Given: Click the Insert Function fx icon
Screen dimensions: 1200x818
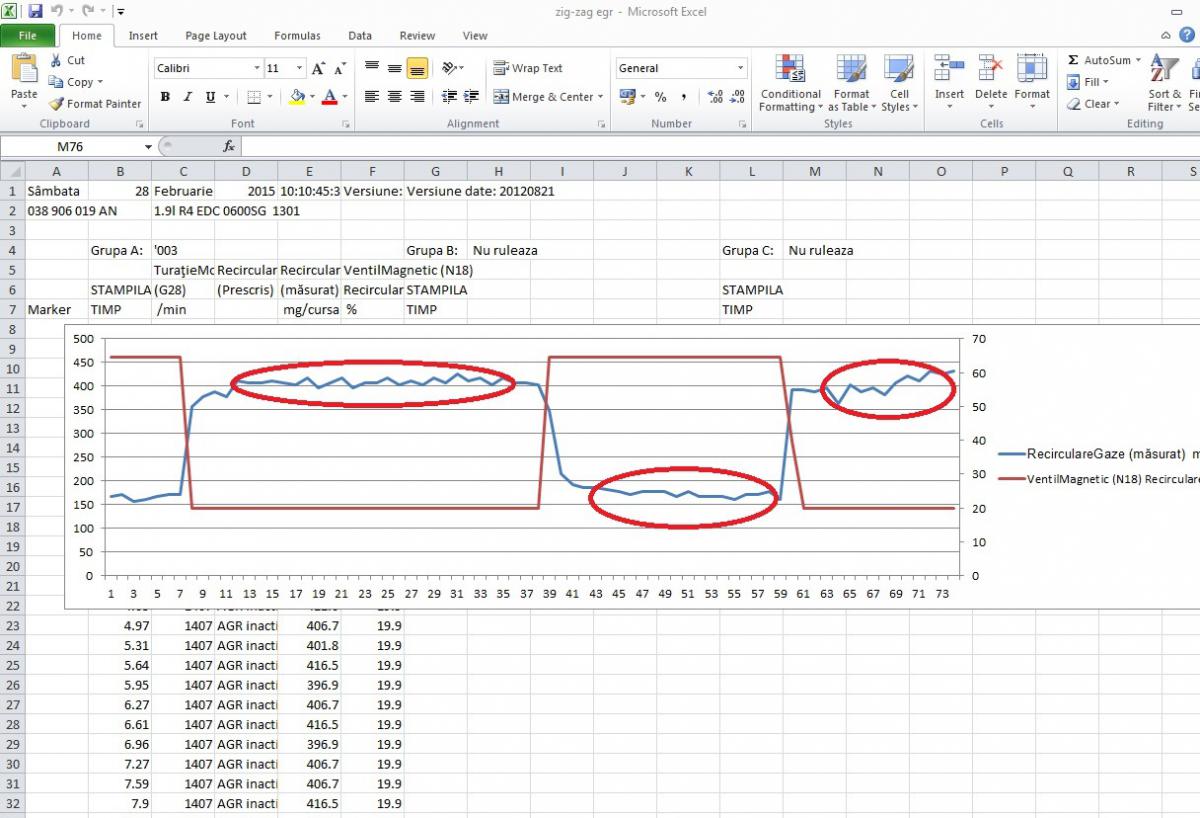Looking at the screenshot, I should (229, 146).
